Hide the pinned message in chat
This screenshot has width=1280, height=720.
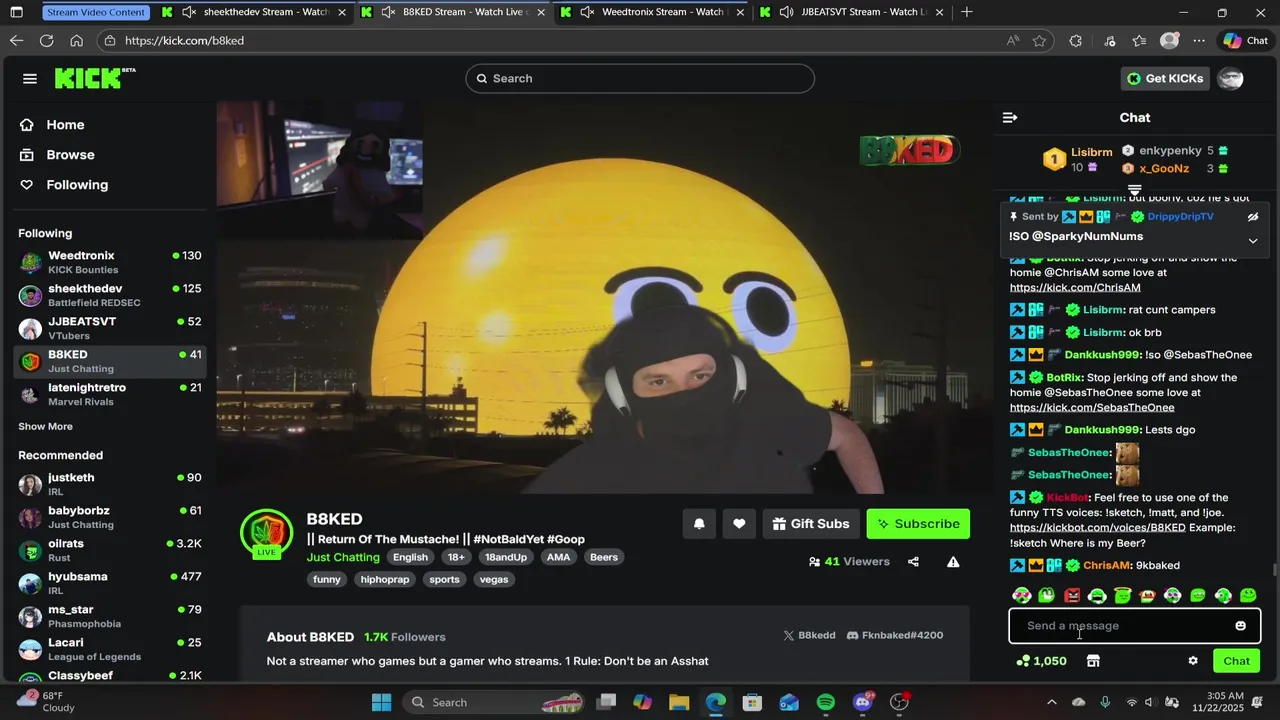1252,217
